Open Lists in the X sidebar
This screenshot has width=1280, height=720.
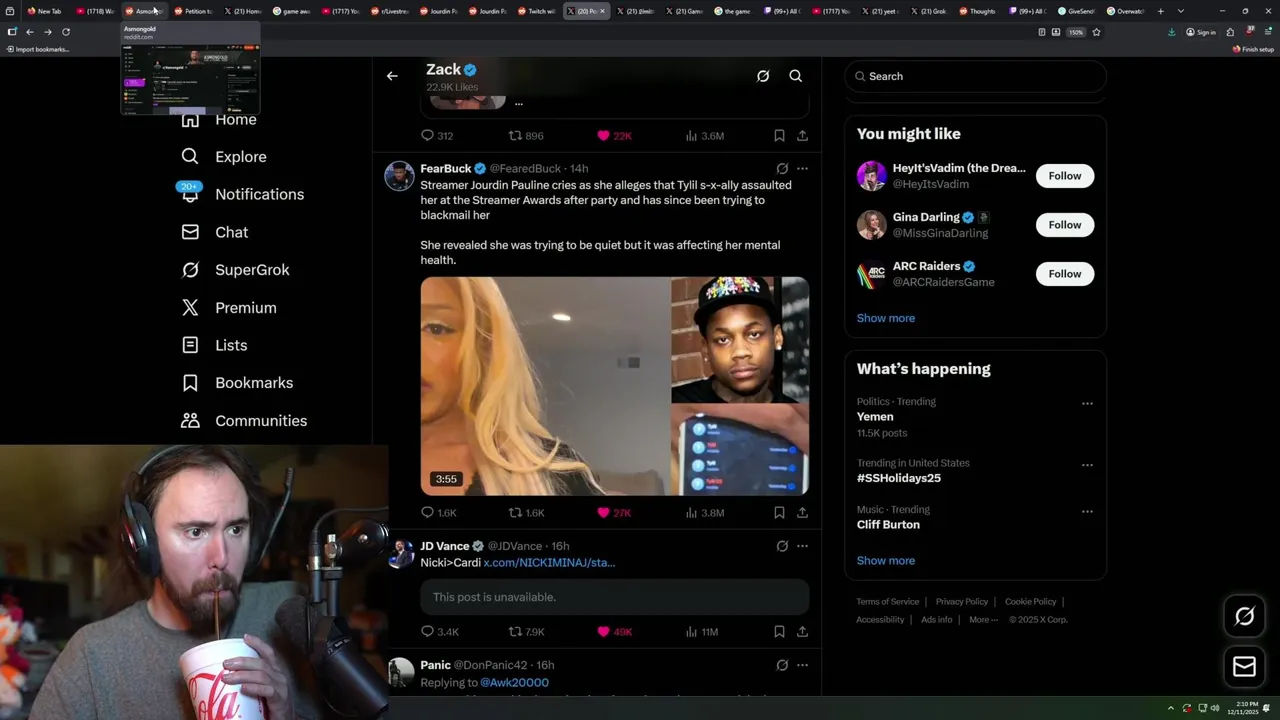pyautogui.click(x=215, y=345)
